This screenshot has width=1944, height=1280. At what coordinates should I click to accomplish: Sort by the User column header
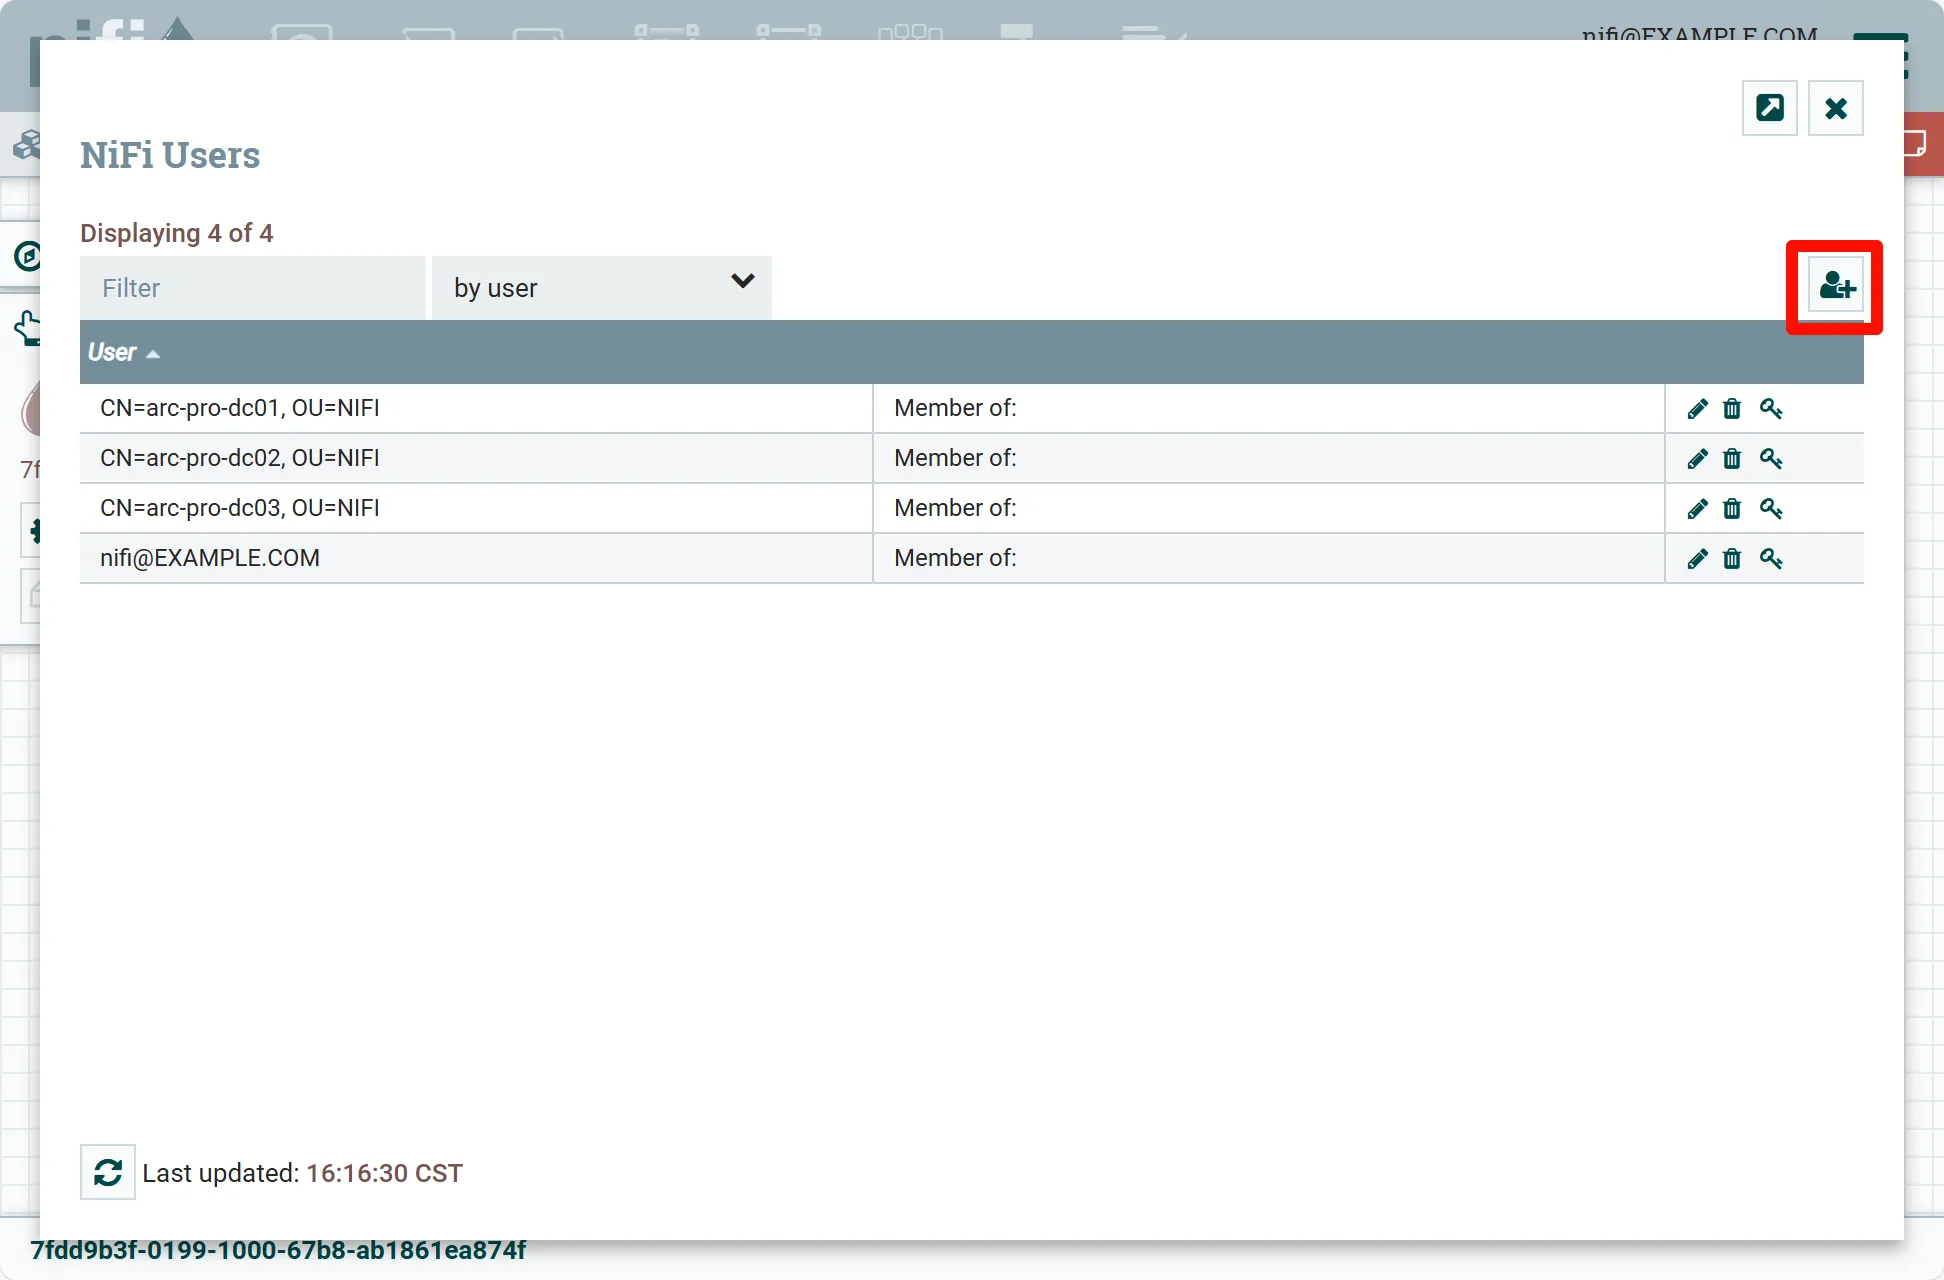tap(112, 352)
